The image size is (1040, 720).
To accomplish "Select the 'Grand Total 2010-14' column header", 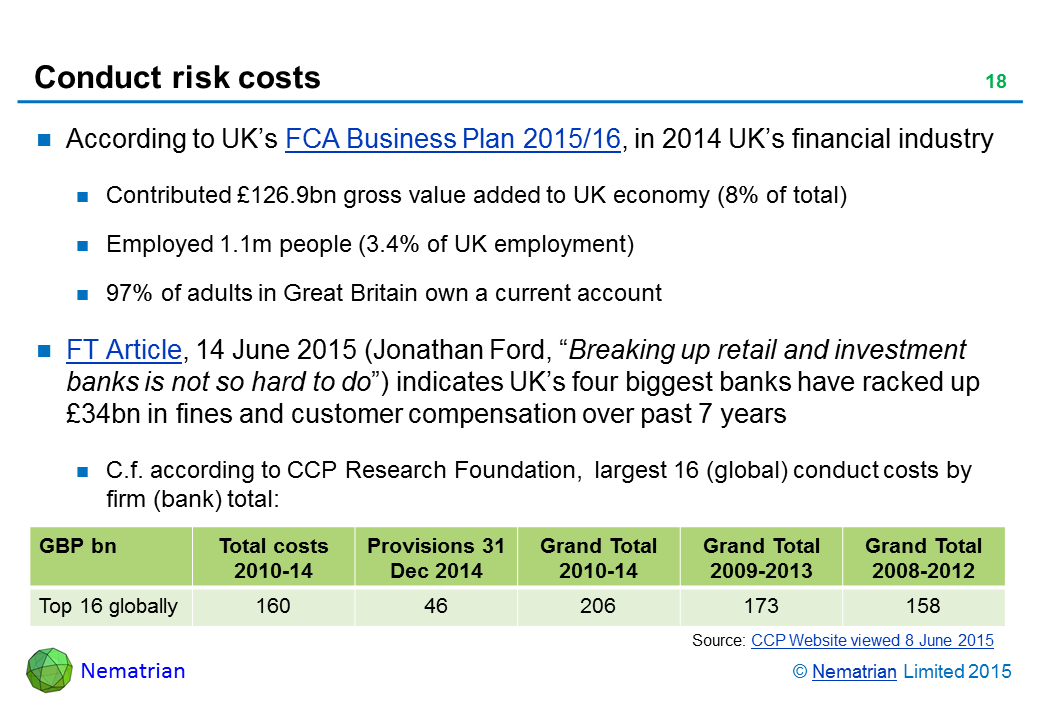I will click(598, 558).
